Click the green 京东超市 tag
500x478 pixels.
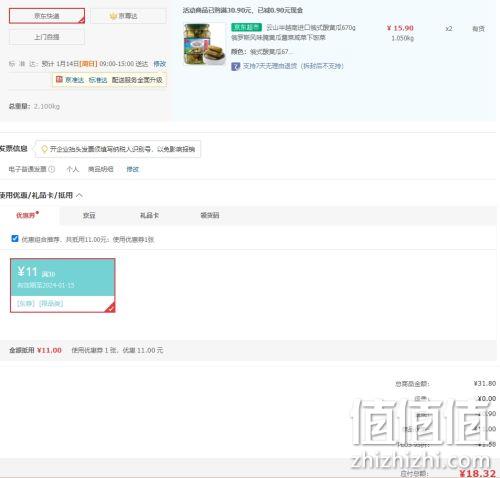coord(246,27)
